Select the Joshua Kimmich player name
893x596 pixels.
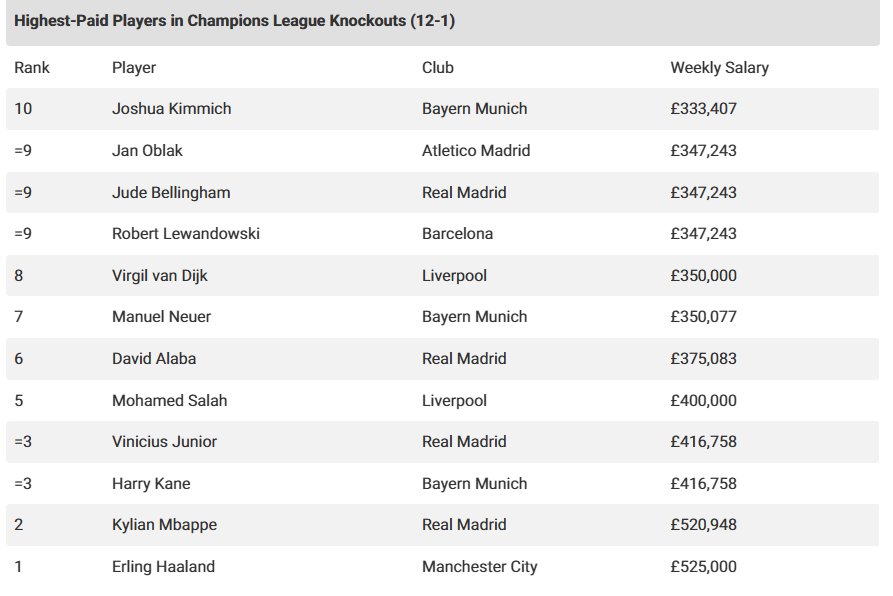tap(171, 109)
